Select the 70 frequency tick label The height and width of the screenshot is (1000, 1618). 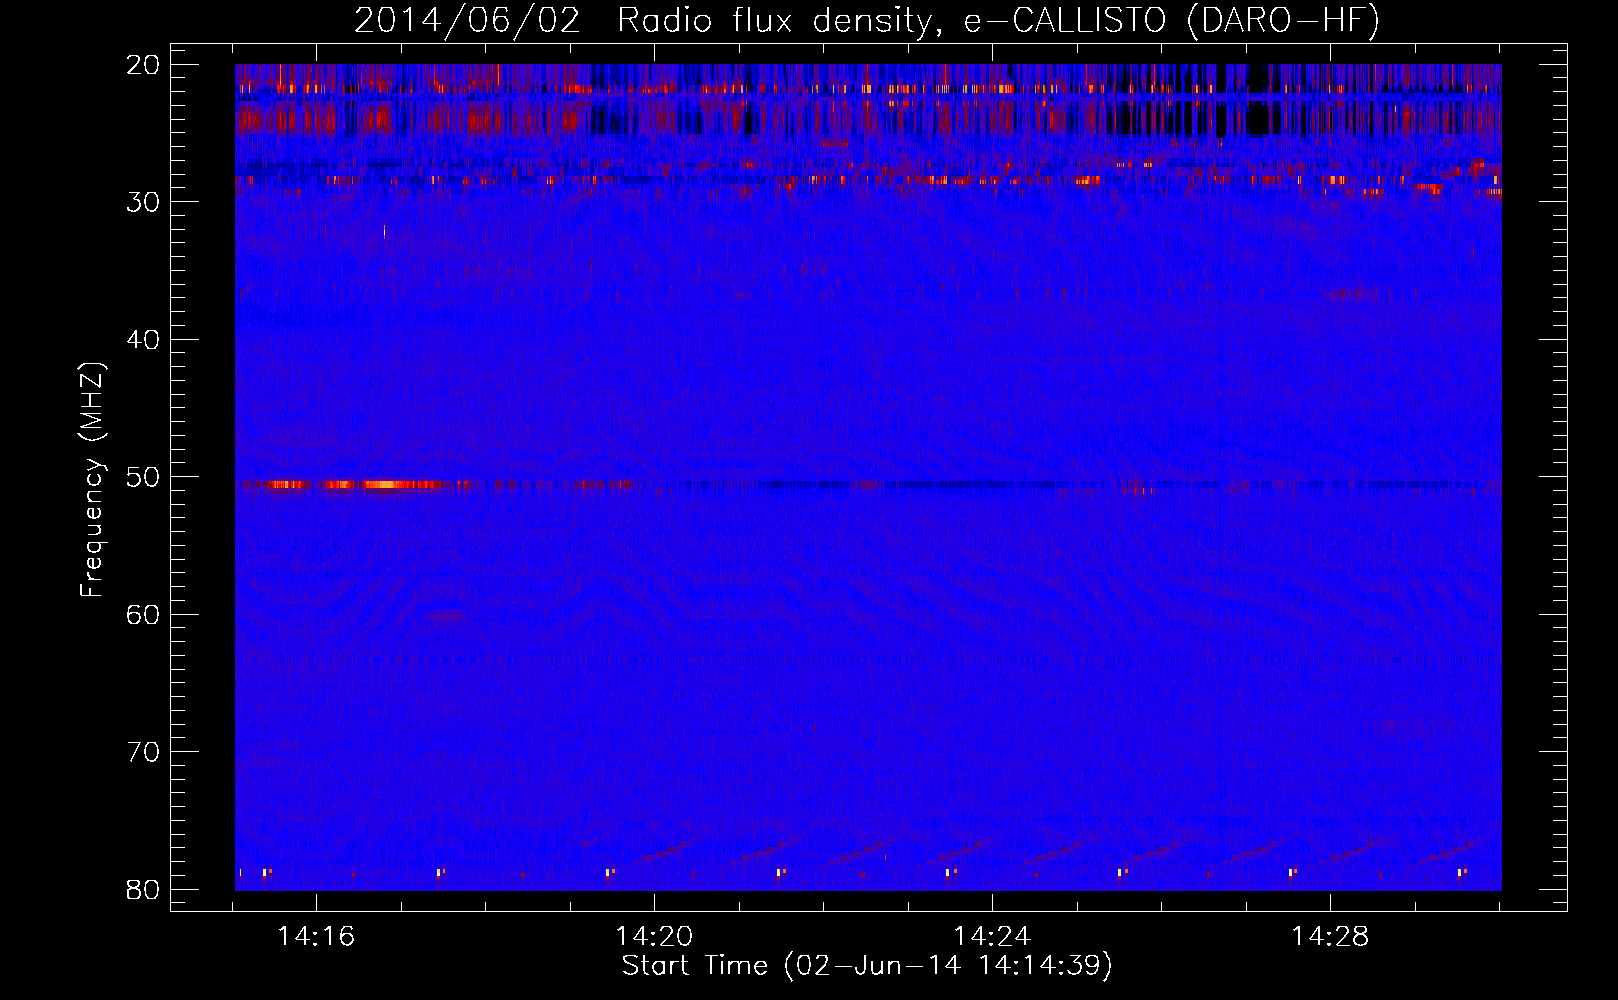point(143,752)
